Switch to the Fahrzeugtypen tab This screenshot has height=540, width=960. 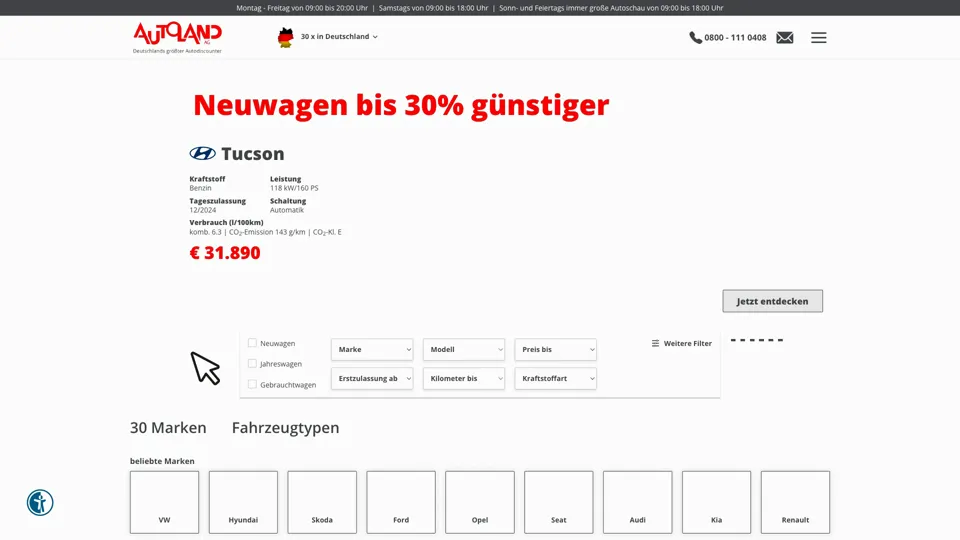coord(285,427)
